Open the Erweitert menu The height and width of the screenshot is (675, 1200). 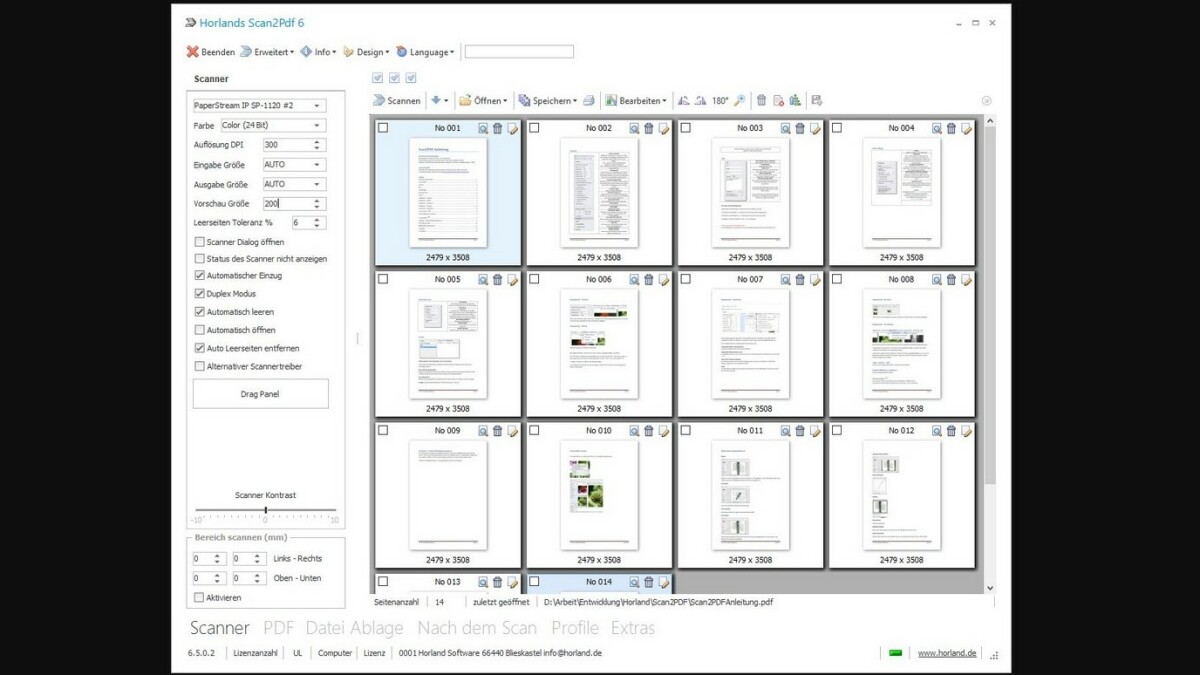pyautogui.click(x=267, y=52)
